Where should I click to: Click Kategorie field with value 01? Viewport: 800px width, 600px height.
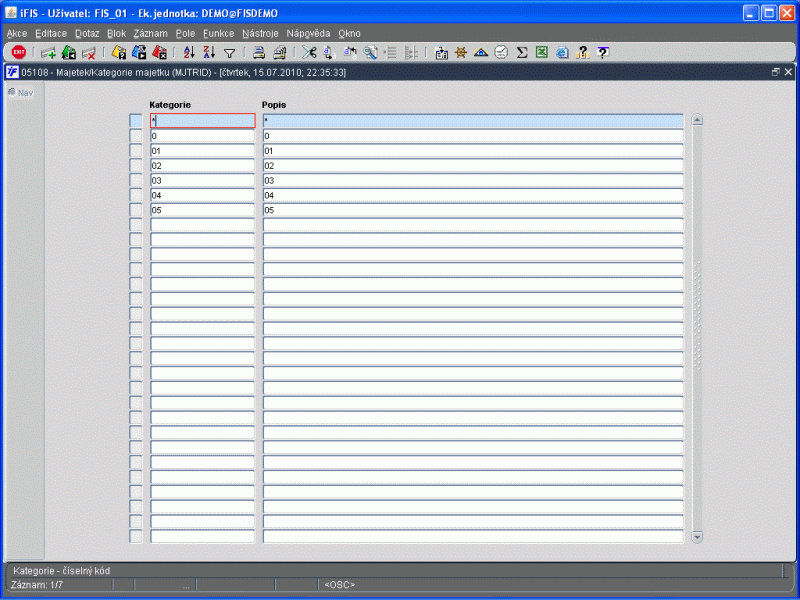tap(203, 151)
